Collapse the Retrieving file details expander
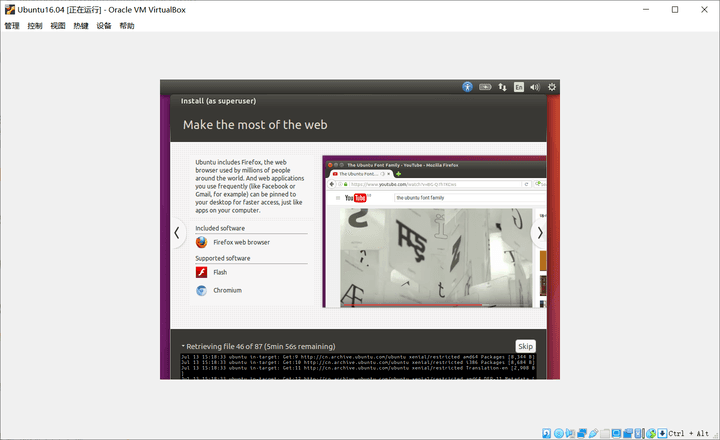 (x=183, y=346)
